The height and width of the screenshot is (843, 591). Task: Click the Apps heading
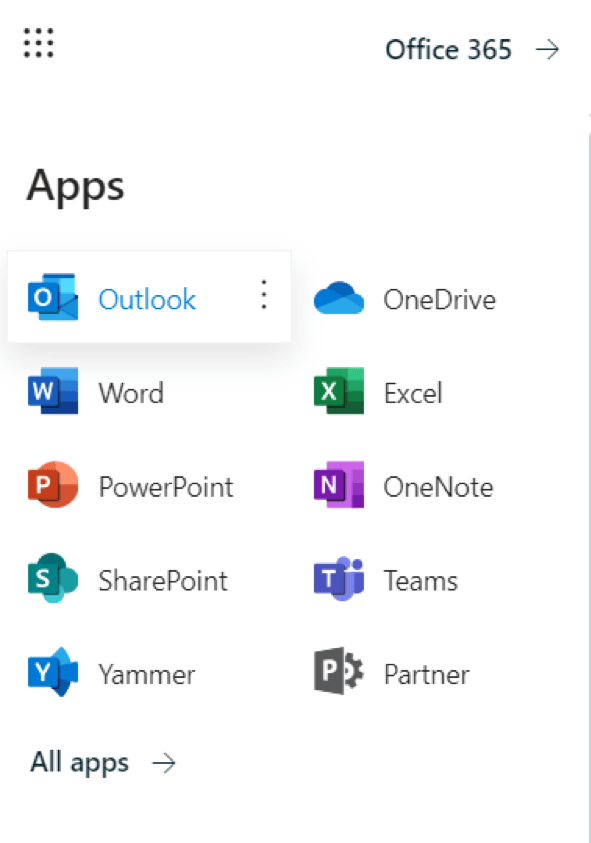point(75,186)
